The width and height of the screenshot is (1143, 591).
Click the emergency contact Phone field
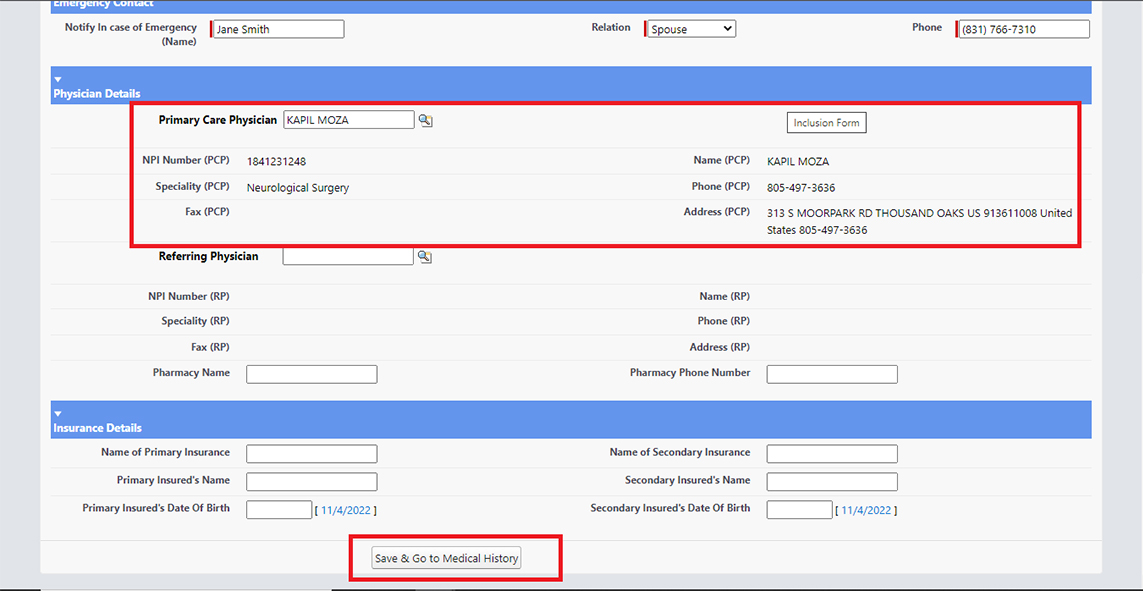(x=1024, y=29)
